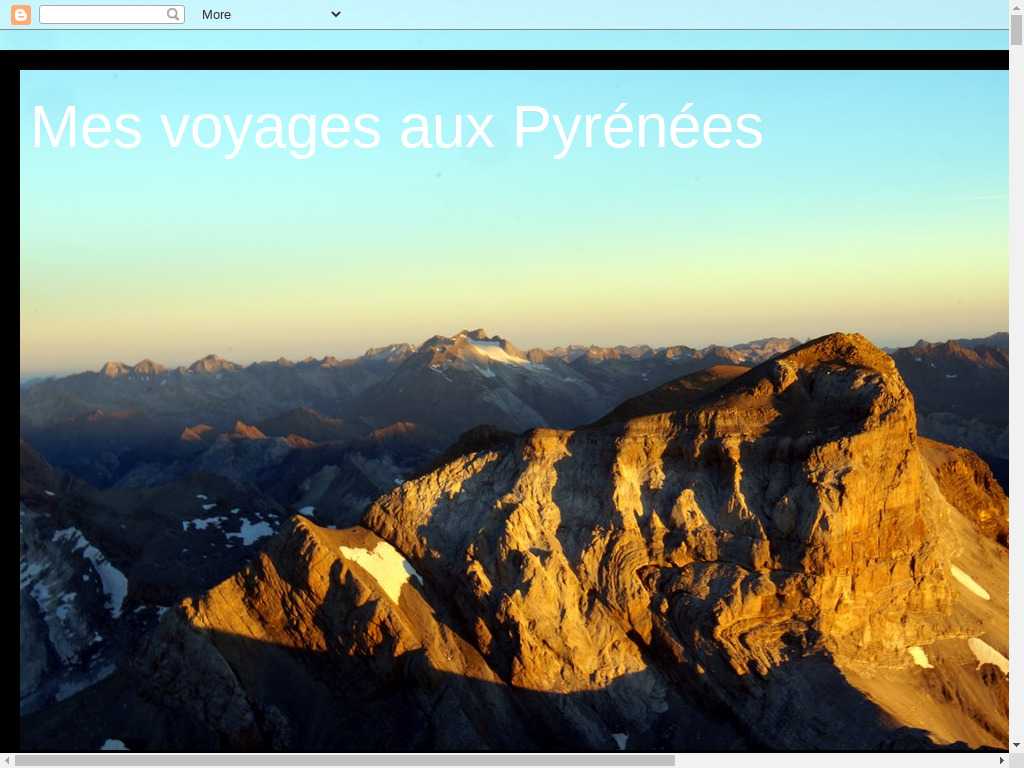Click the orange Blogger logo icon

click(21, 14)
